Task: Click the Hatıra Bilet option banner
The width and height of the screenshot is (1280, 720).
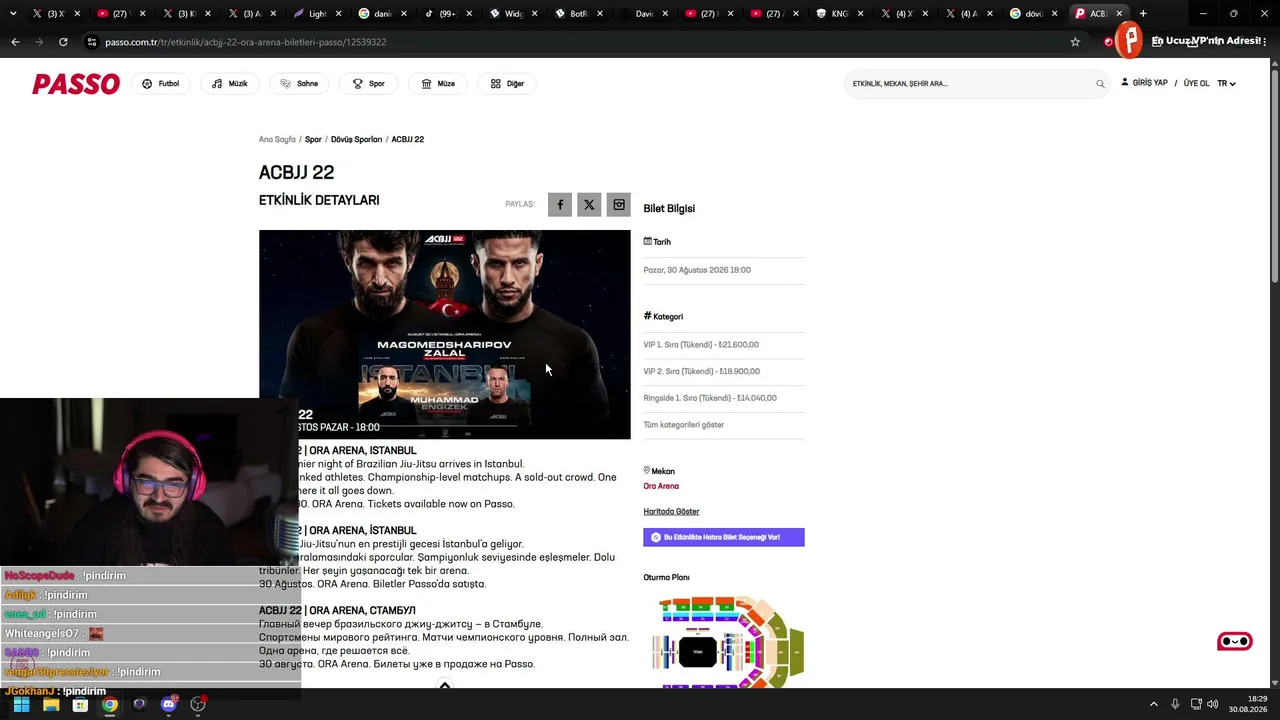Action: (x=724, y=537)
